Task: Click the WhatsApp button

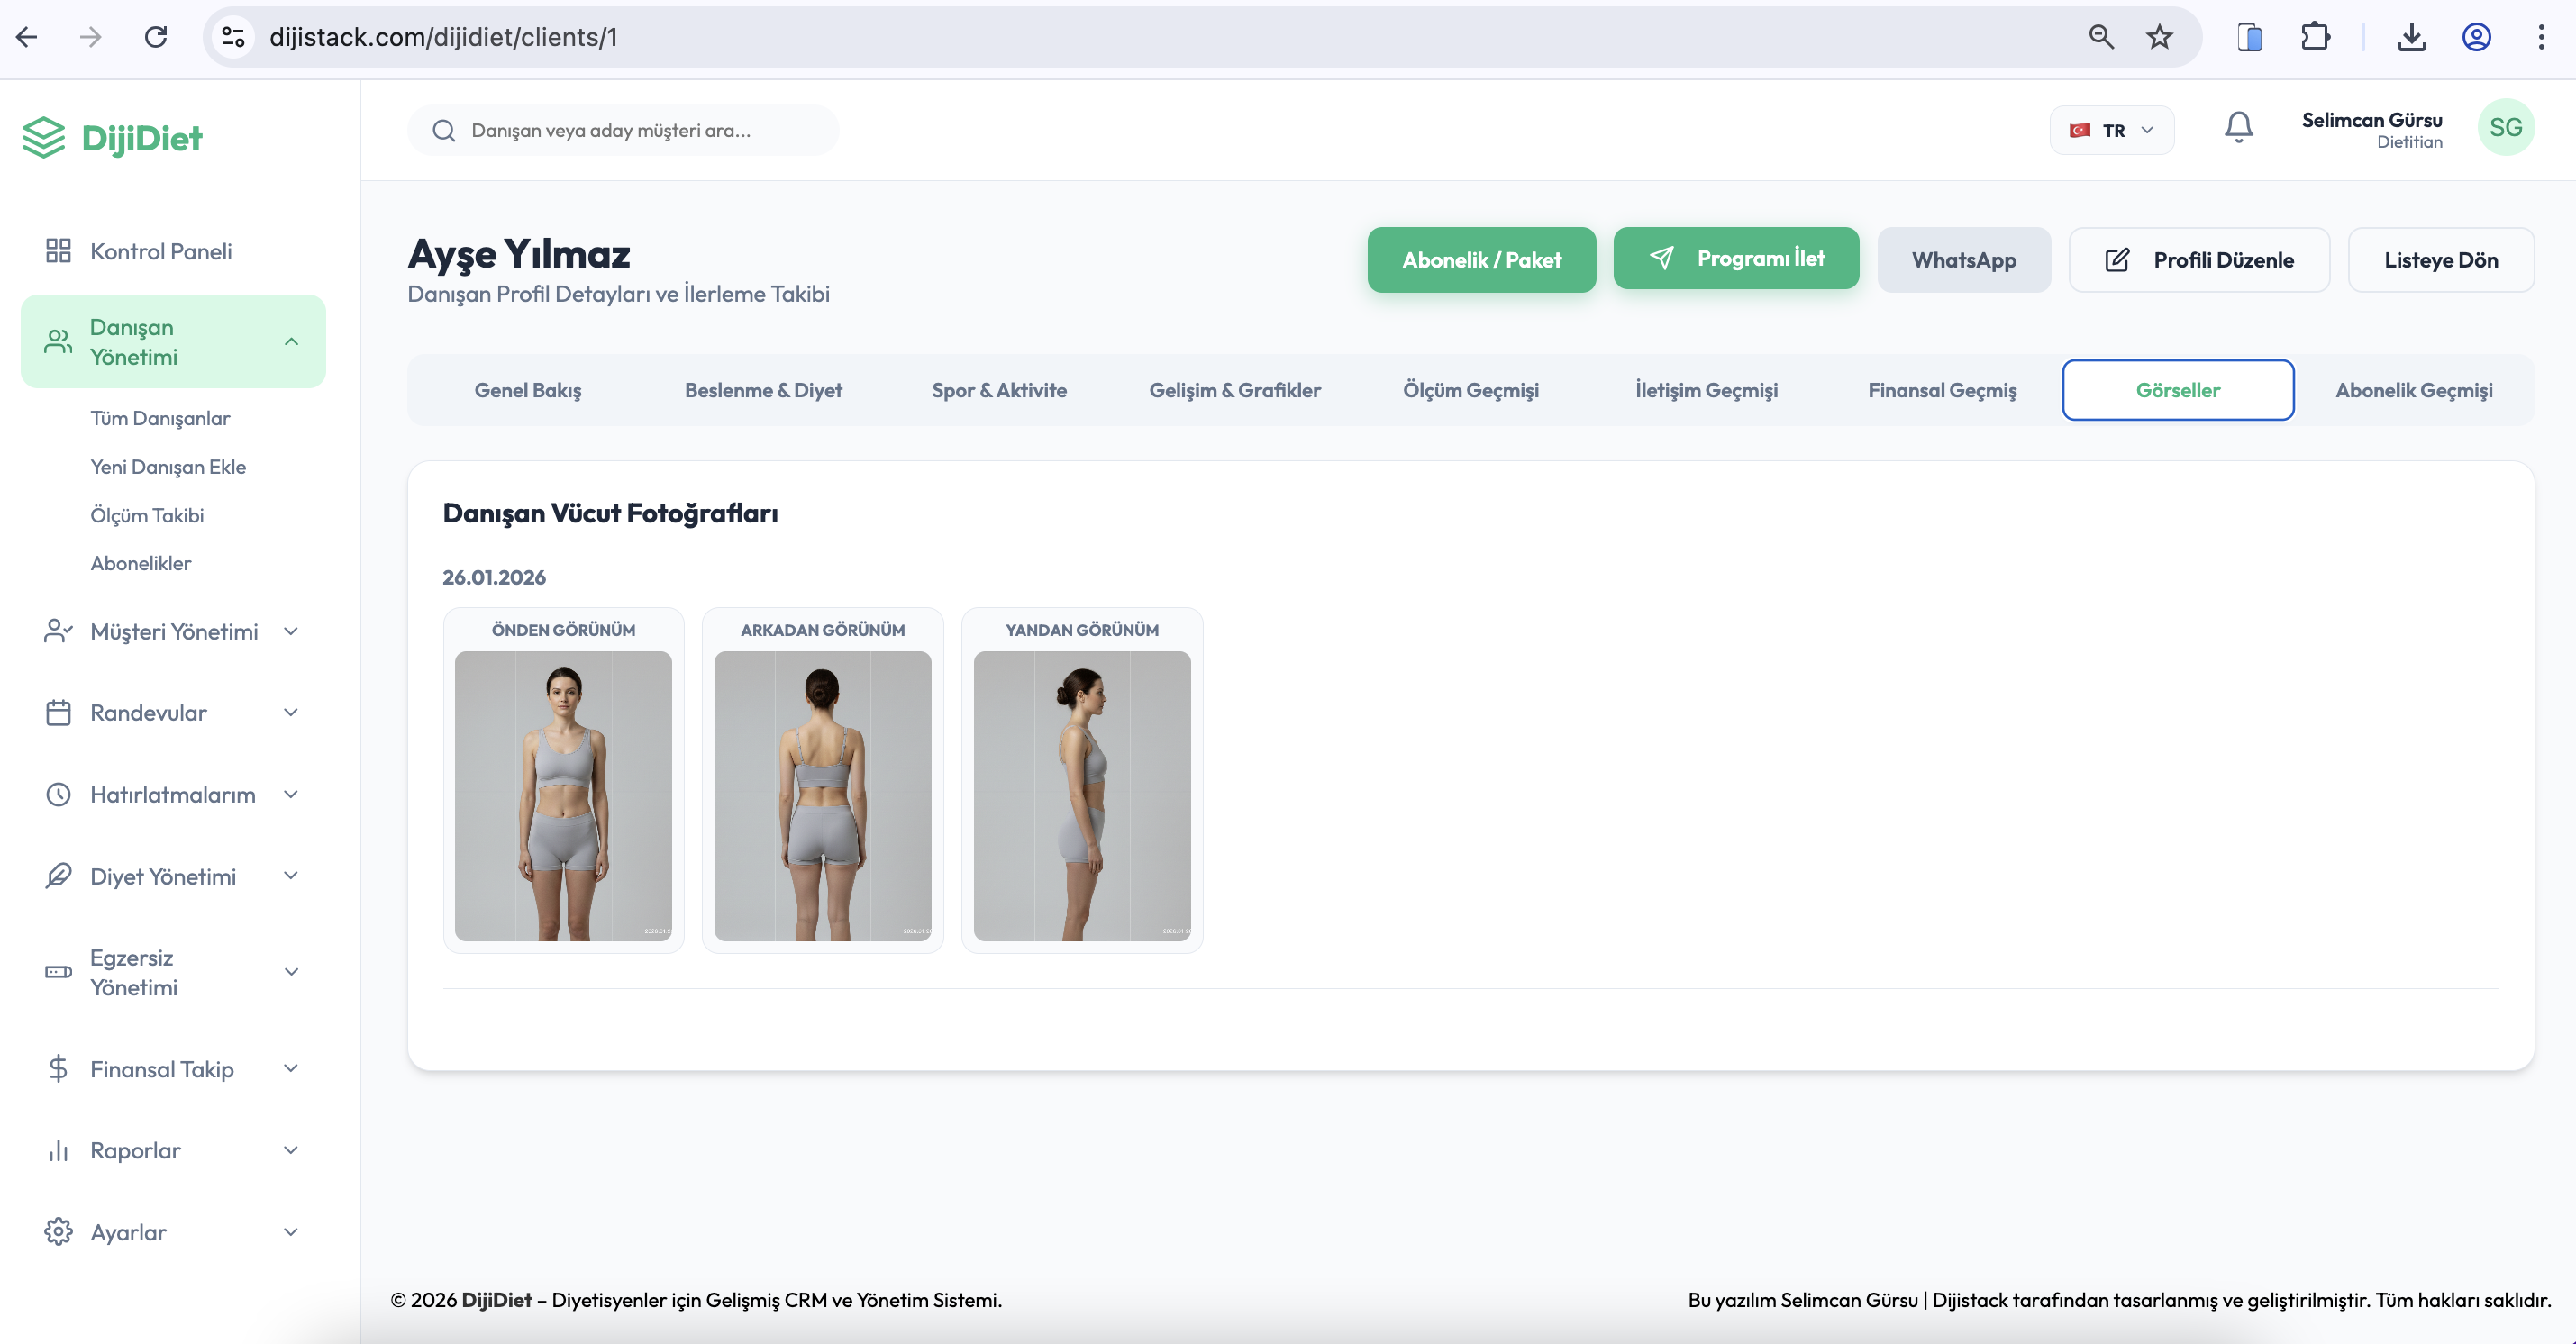Action: coord(1964,259)
